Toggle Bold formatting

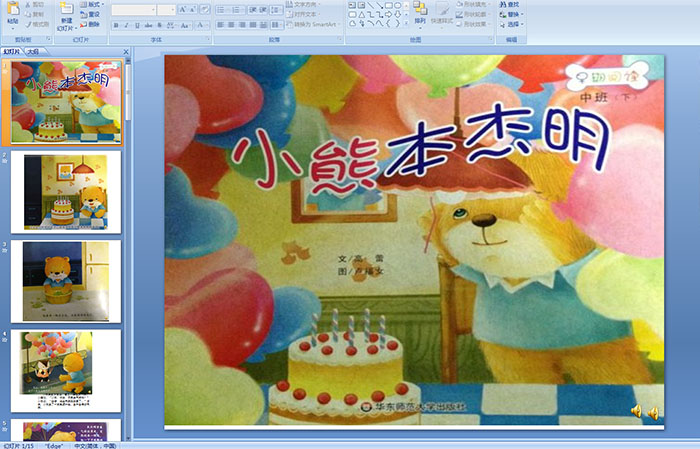click(116, 25)
